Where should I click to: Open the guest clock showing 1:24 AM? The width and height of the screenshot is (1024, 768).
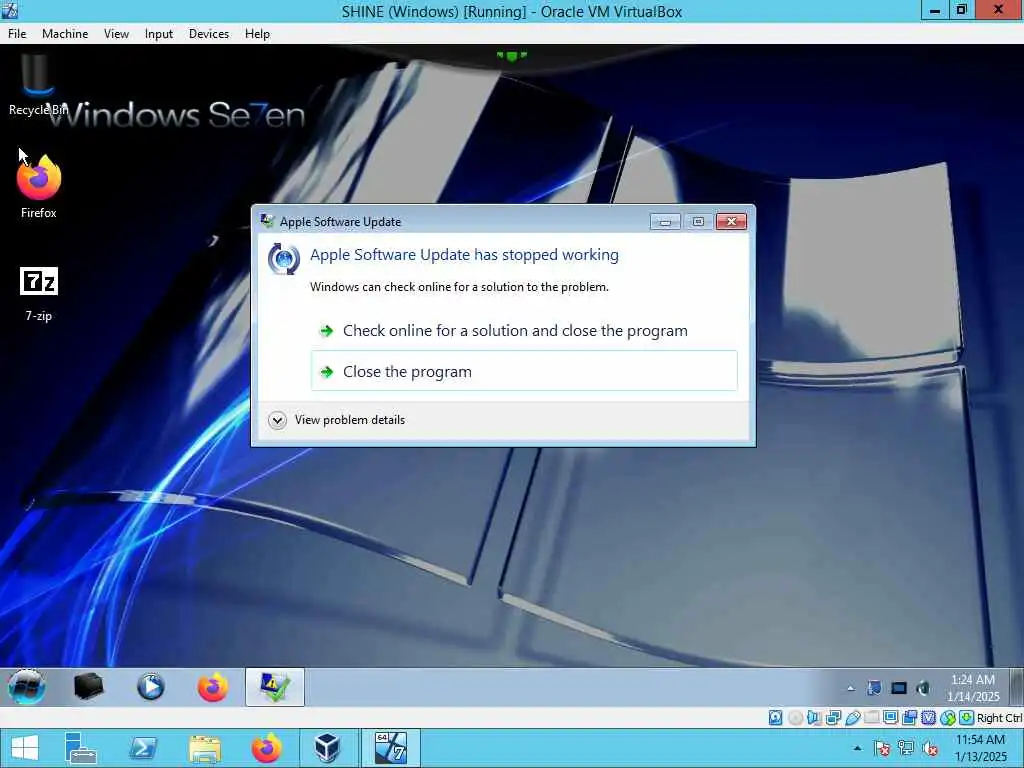point(972,688)
